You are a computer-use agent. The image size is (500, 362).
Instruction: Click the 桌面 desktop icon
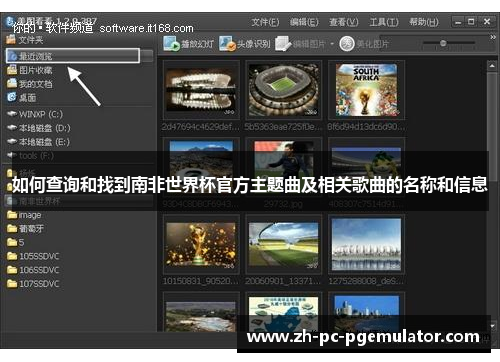12,97
